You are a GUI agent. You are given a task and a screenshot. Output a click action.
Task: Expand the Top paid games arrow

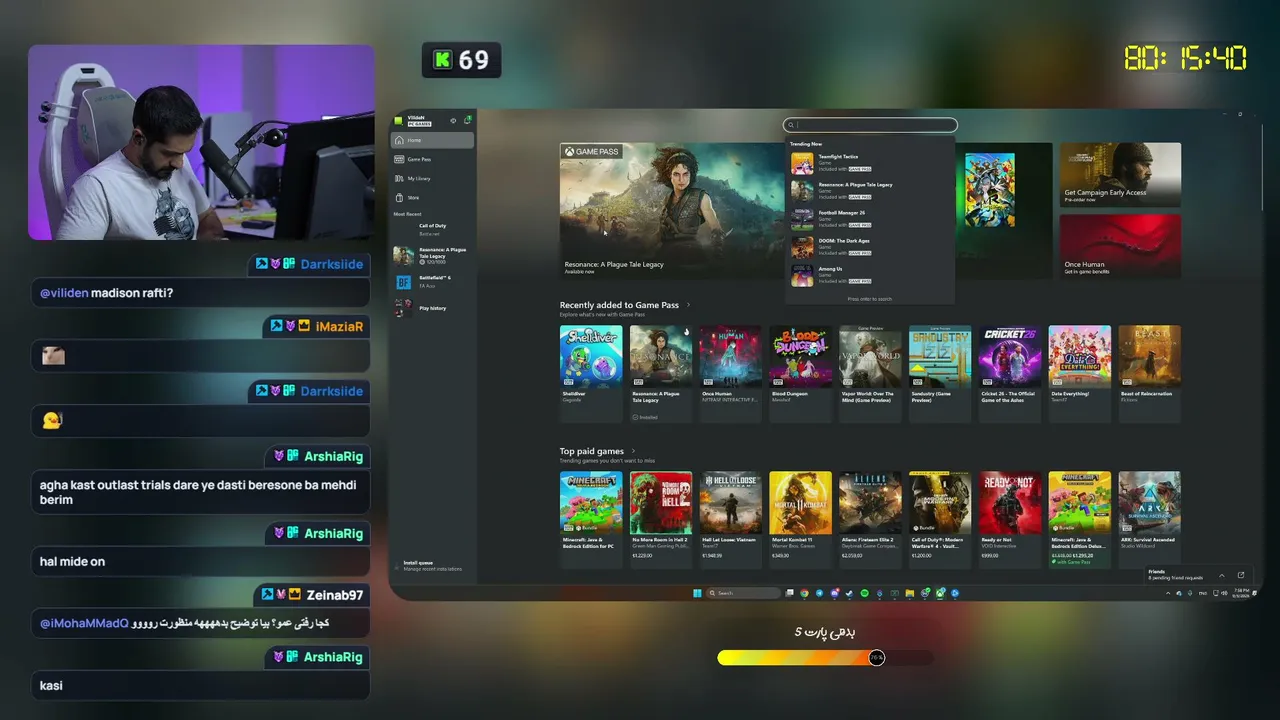click(x=633, y=451)
